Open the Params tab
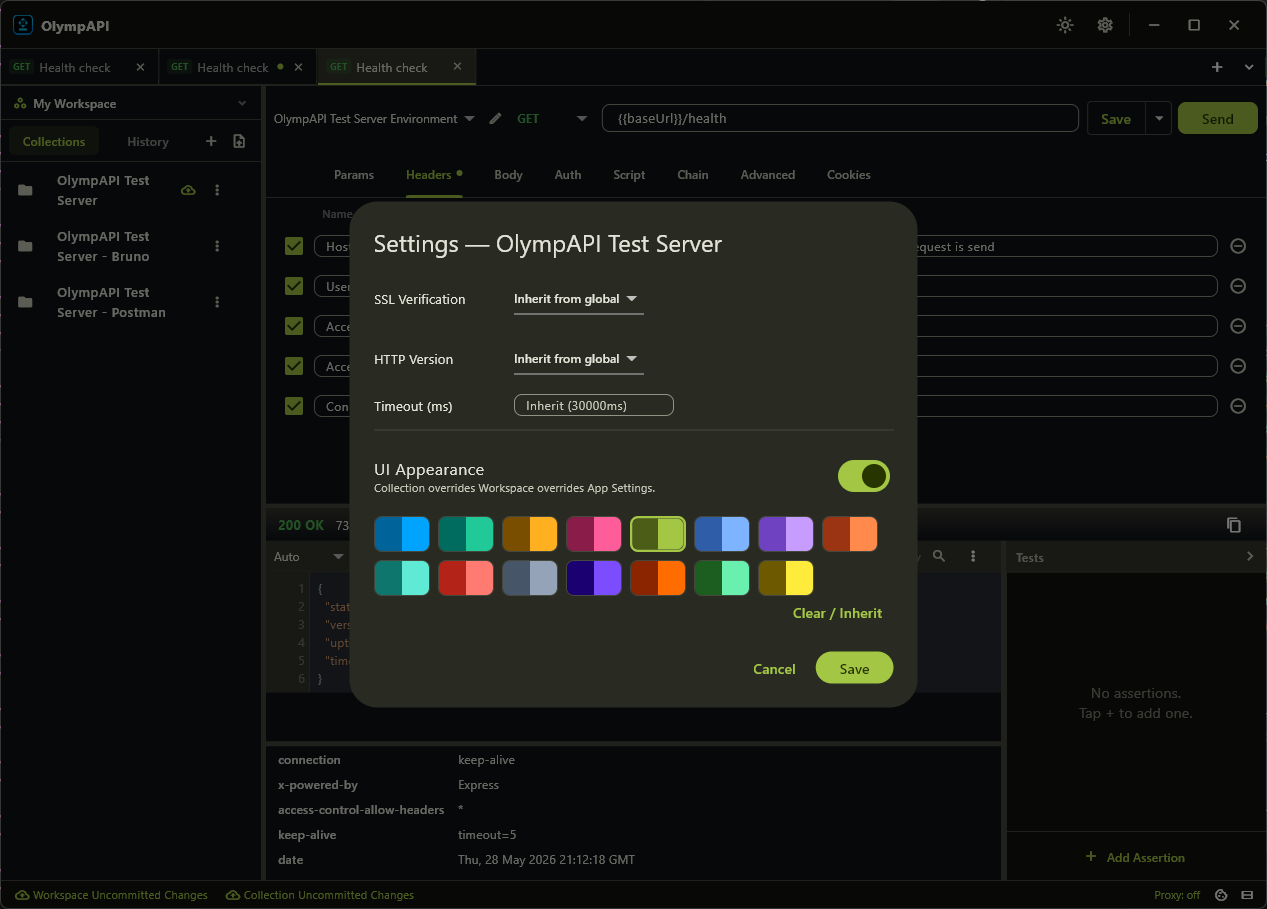 [x=354, y=175]
